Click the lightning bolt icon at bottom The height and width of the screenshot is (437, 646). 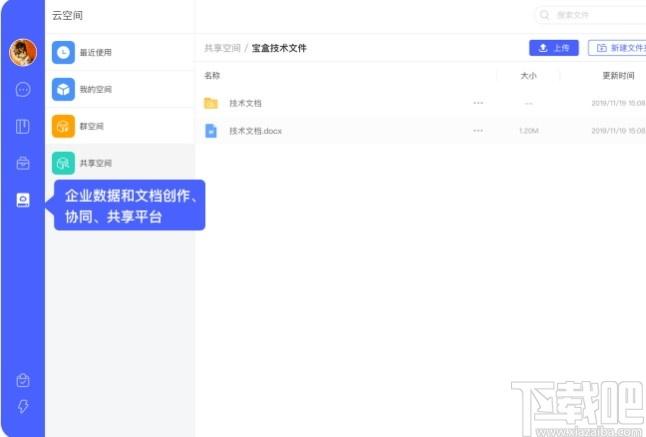(23, 406)
